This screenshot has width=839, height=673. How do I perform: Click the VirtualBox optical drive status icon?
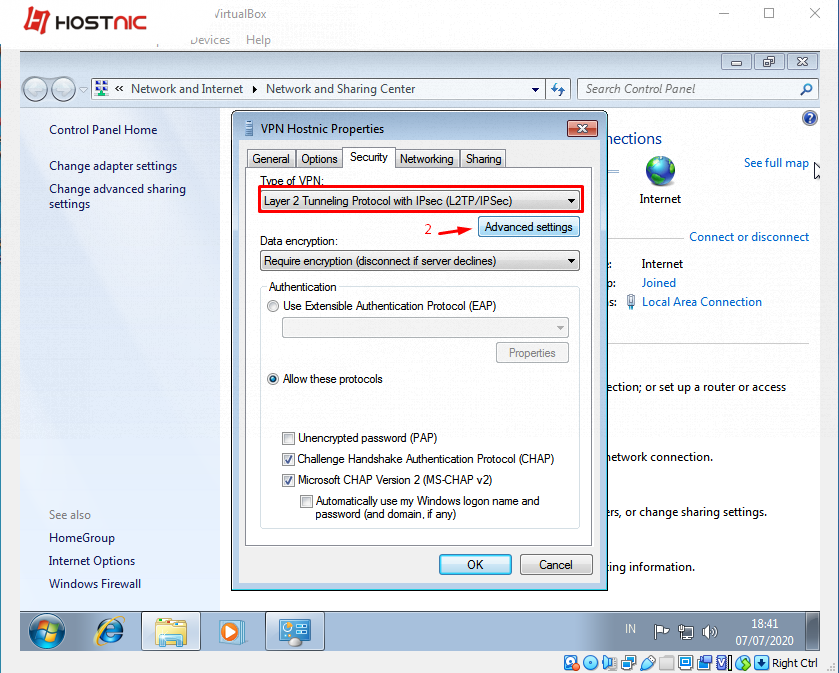589,662
